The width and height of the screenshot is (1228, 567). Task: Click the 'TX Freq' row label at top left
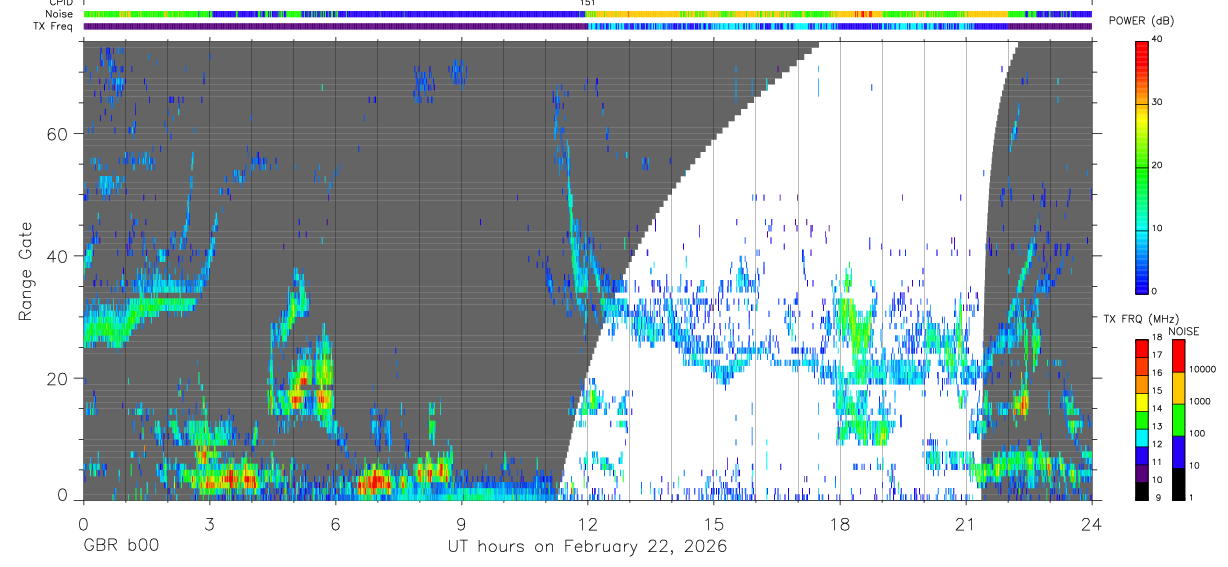coord(53,27)
